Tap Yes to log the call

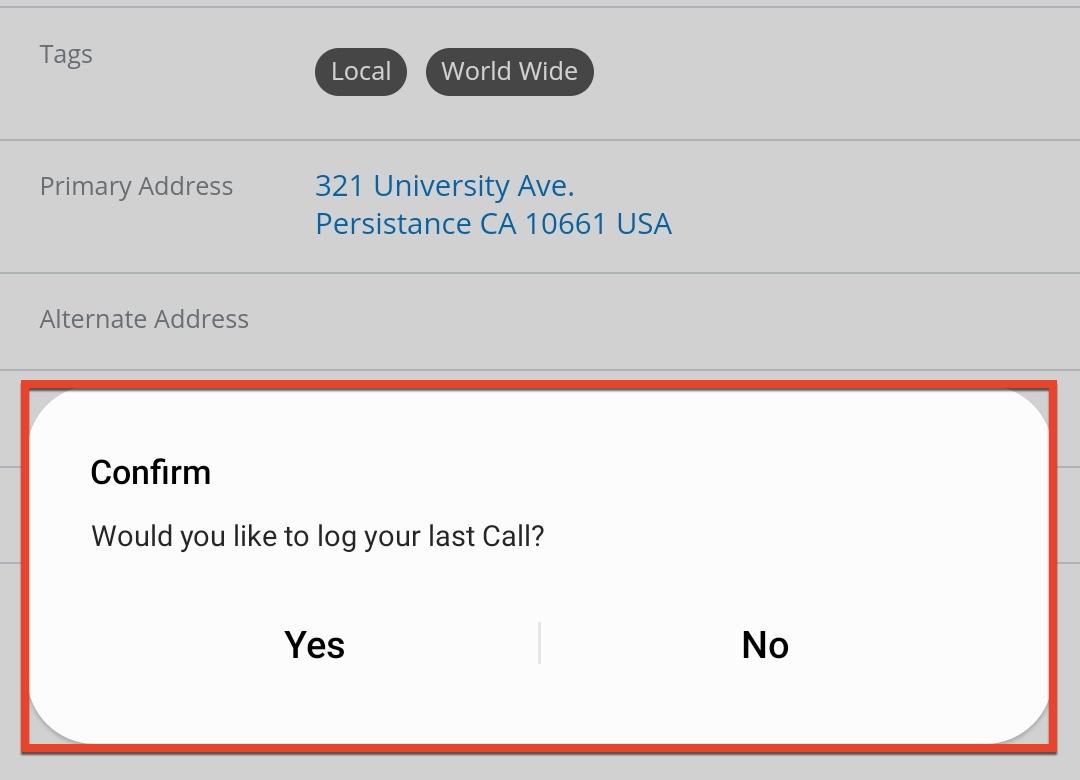click(314, 645)
